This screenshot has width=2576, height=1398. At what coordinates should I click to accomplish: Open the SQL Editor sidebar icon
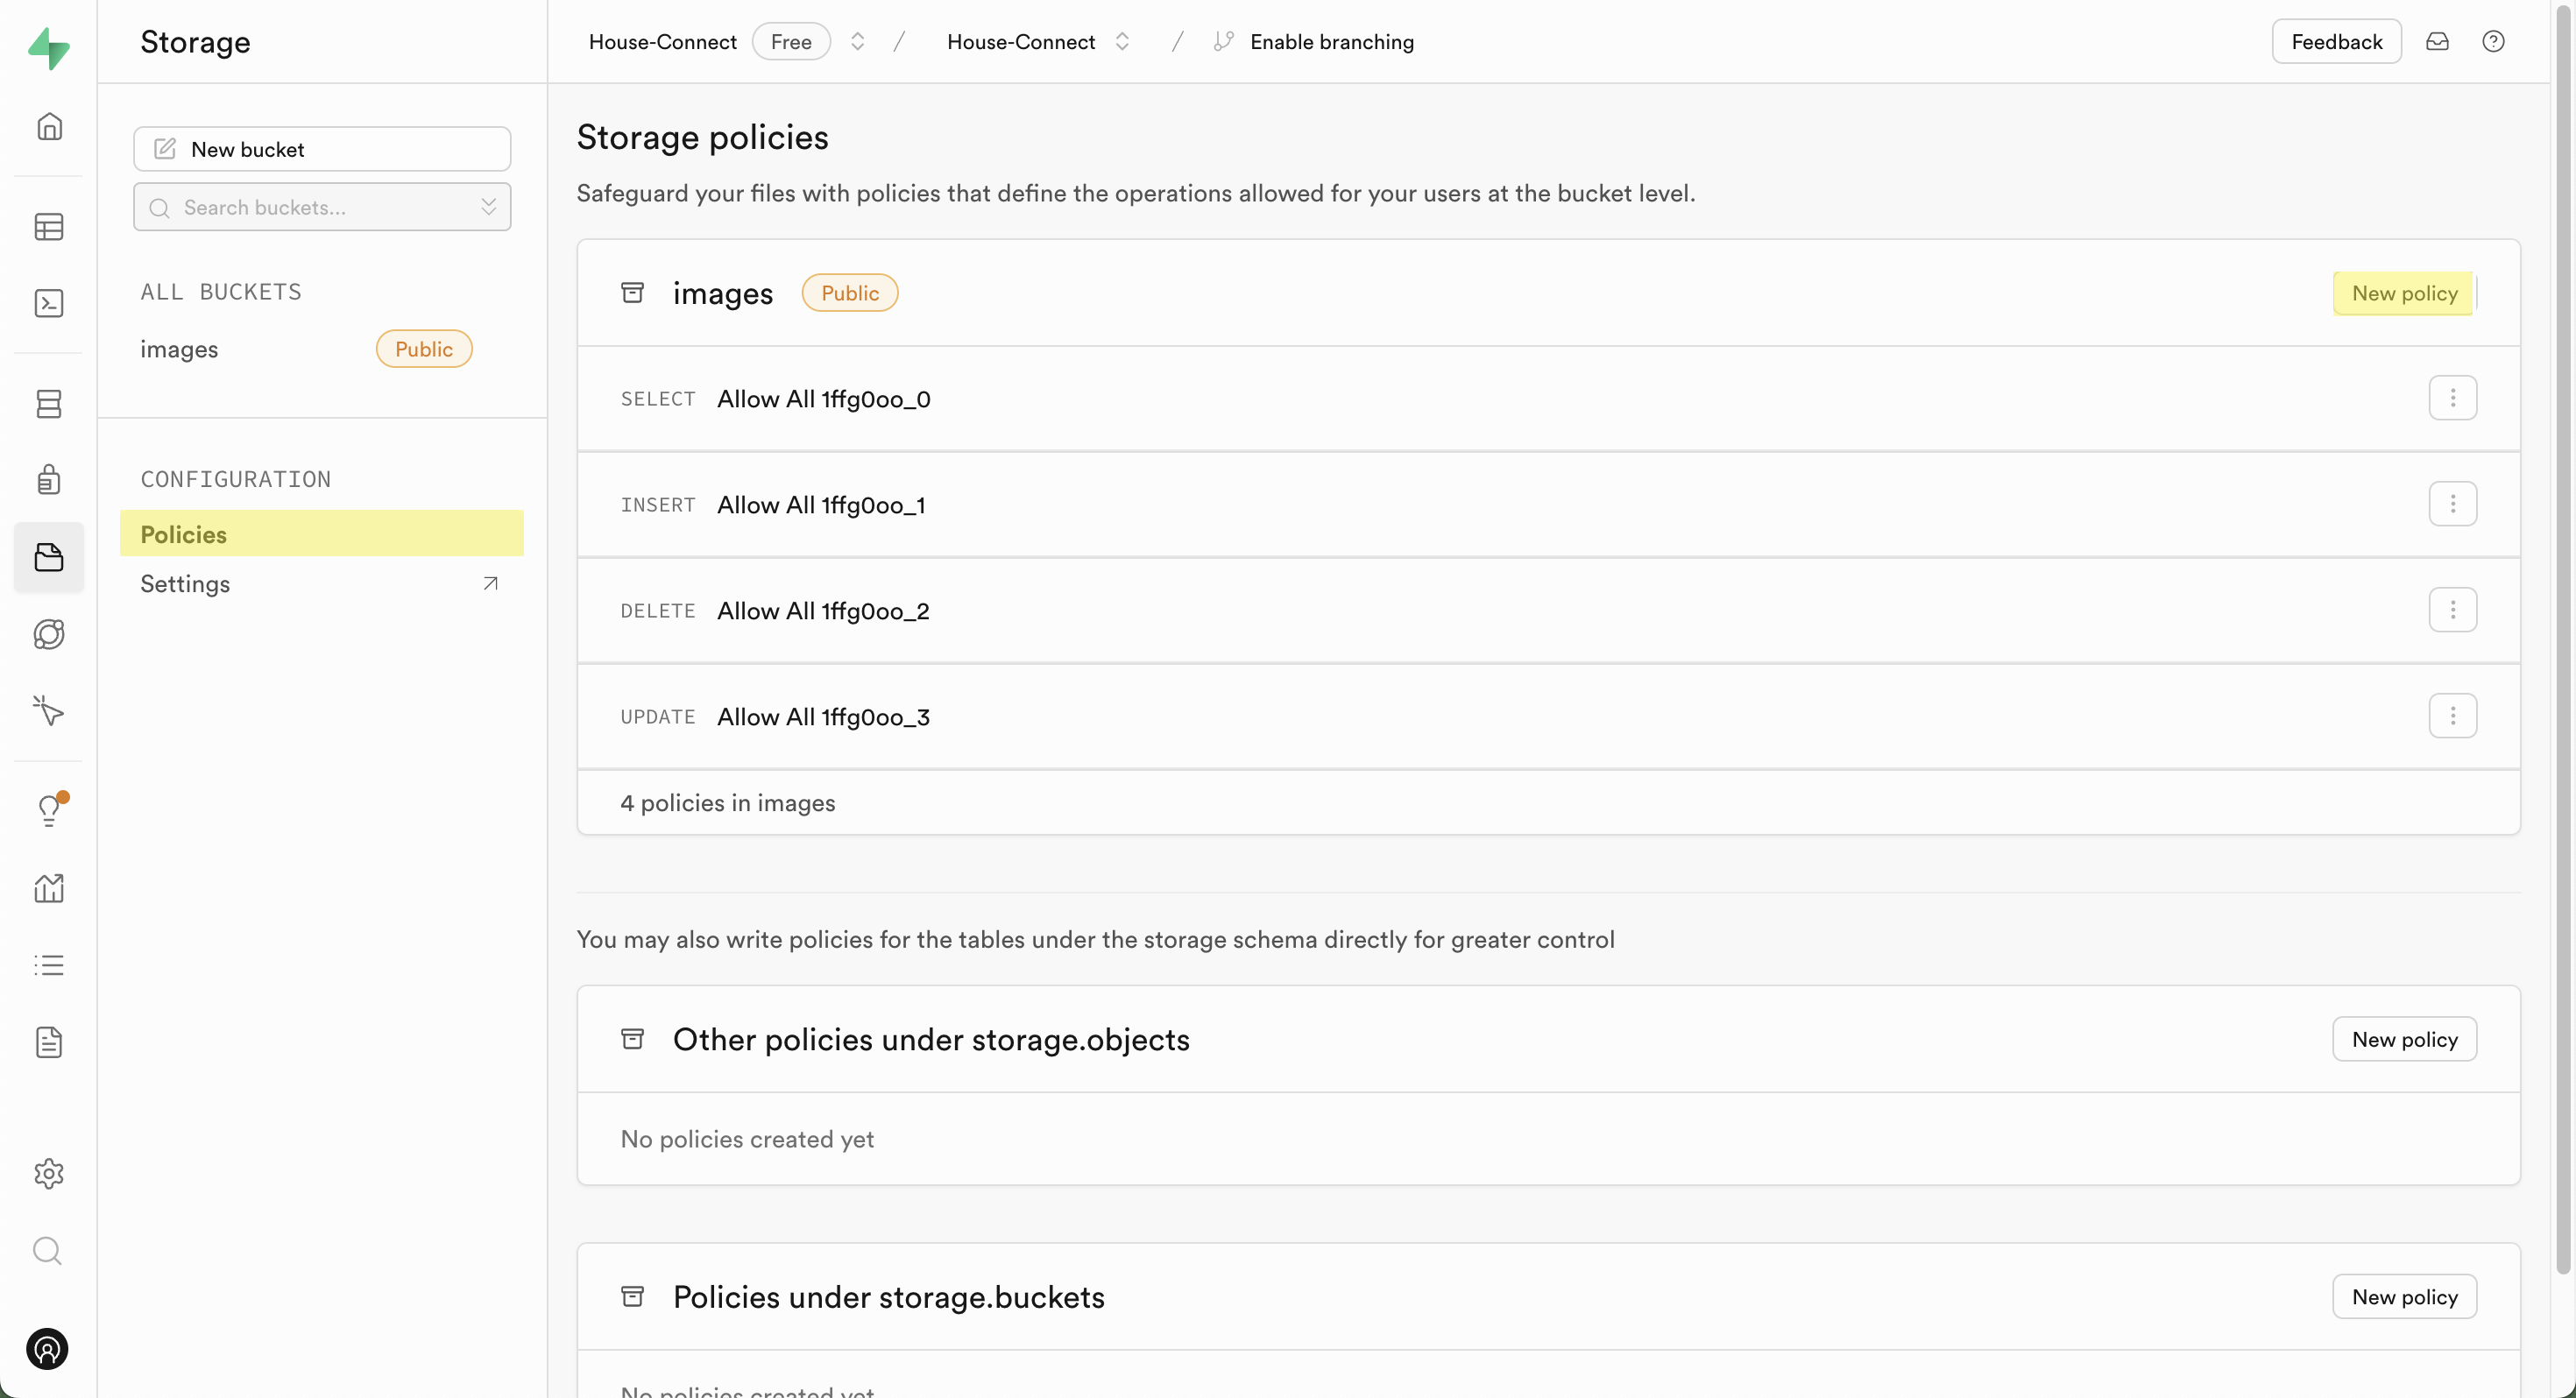(x=49, y=303)
